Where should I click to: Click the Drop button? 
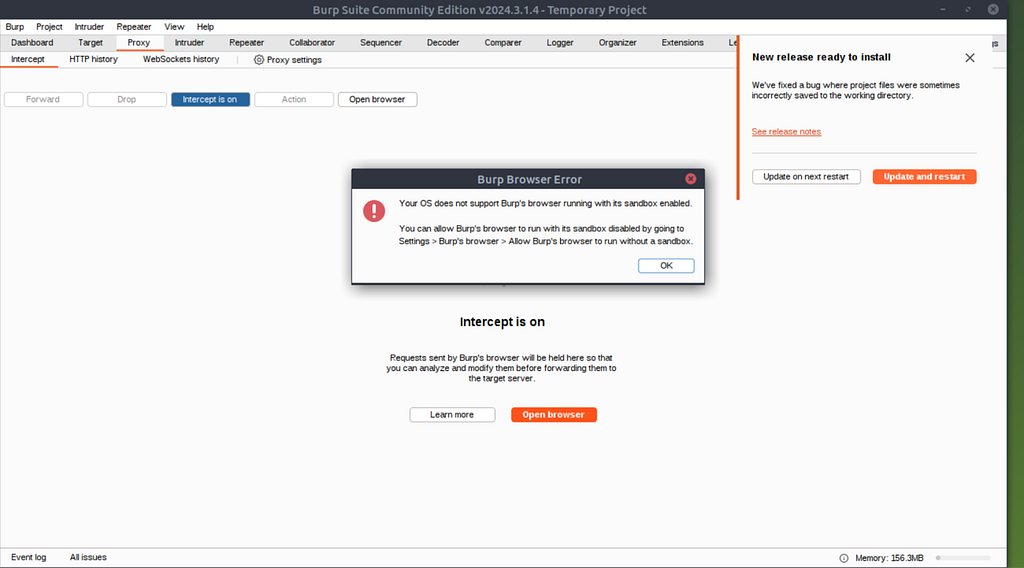click(127, 99)
